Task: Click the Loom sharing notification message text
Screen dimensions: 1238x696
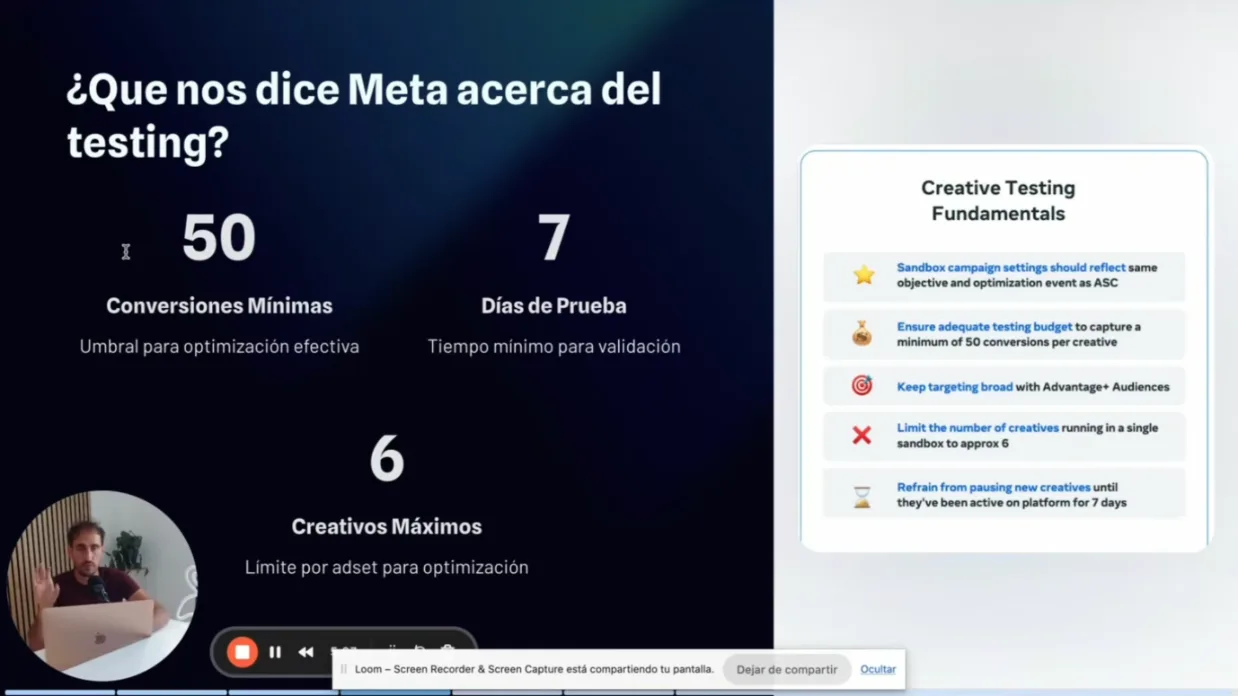Action: coord(534,669)
